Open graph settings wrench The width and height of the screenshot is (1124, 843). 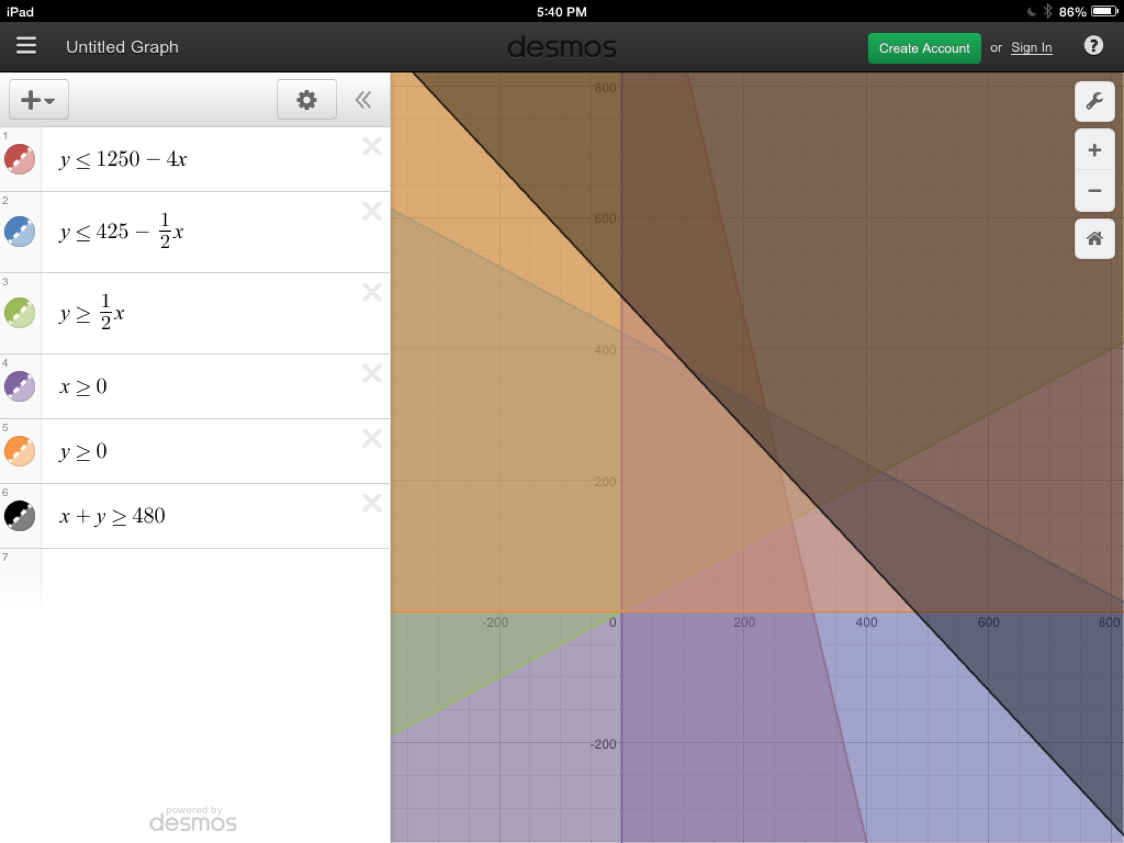[1094, 101]
